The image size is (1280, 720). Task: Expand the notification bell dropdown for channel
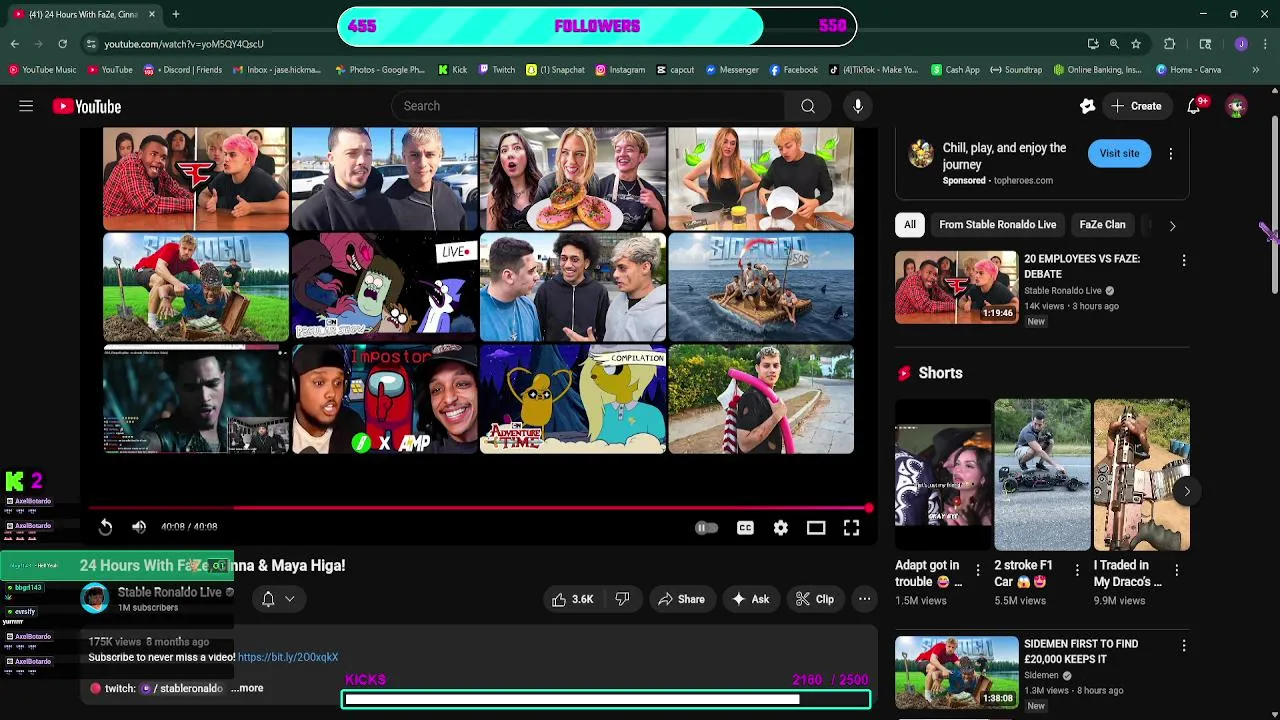[x=278, y=599]
